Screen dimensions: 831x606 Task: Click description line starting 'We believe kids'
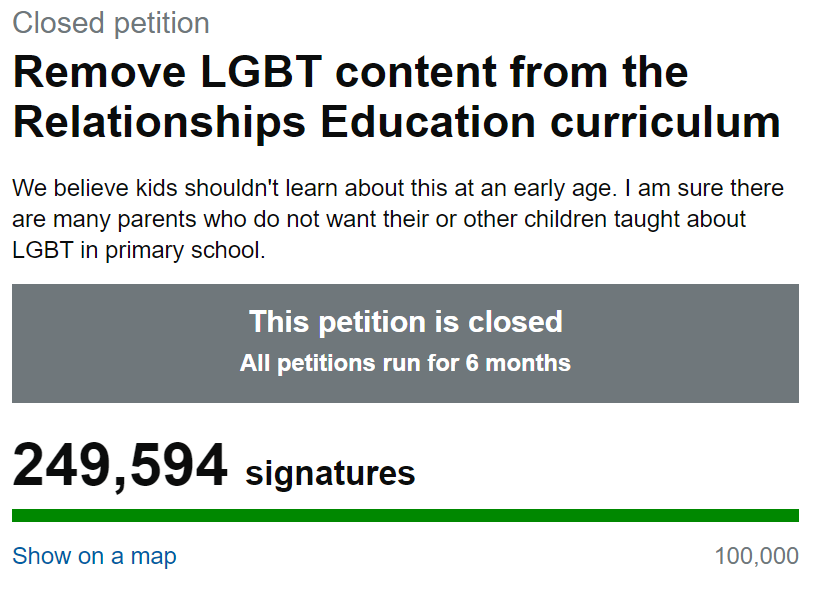point(398,188)
